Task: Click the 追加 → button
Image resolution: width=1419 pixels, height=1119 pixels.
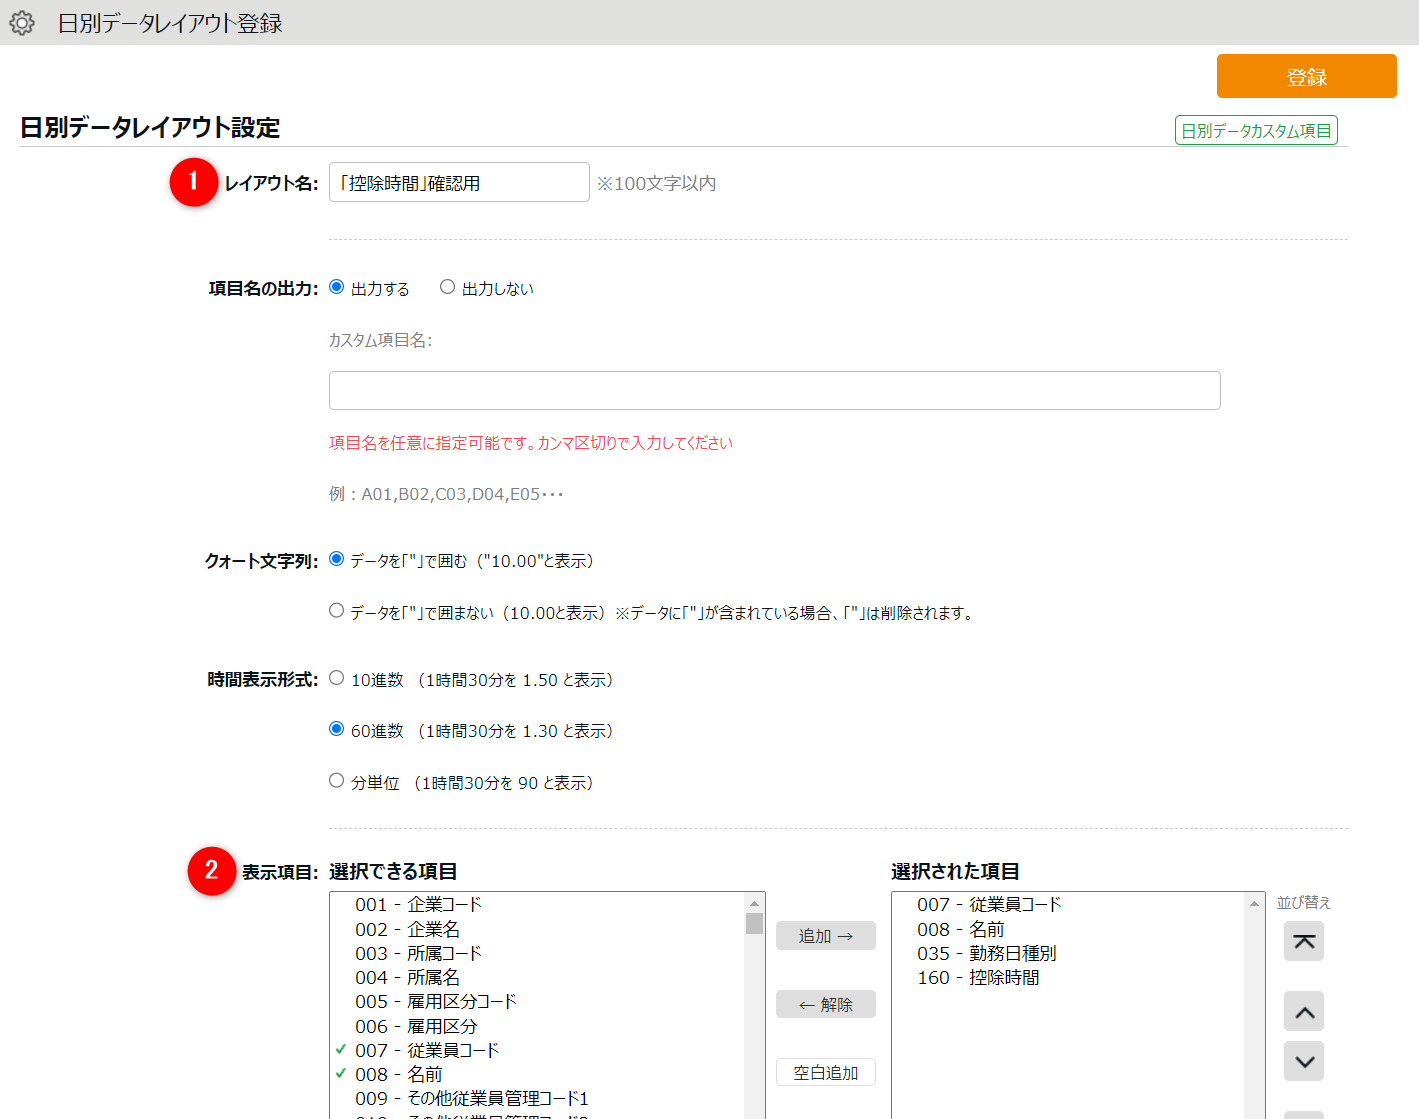Action: tap(826, 936)
